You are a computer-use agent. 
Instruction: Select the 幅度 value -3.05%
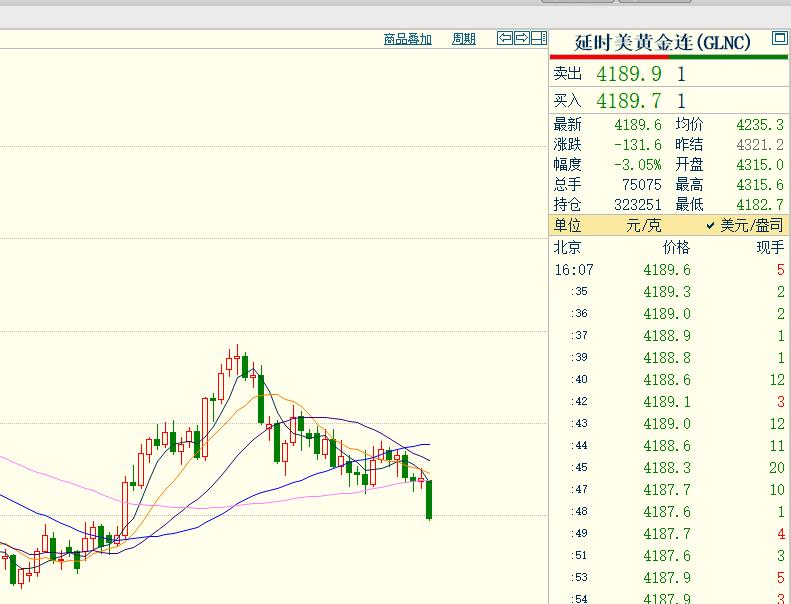[x=638, y=165]
